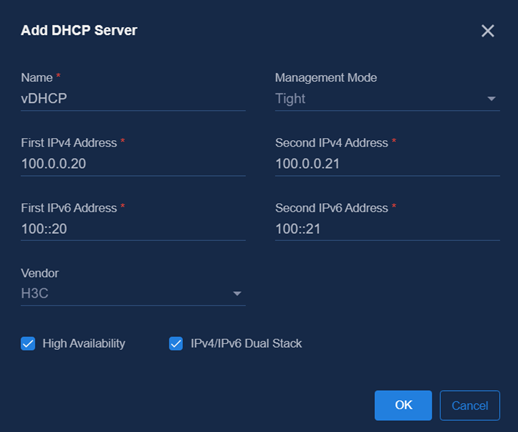Uncheck the High Availability checkbox
Viewport: 518px width, 432px height.
(x=28, y=343)
